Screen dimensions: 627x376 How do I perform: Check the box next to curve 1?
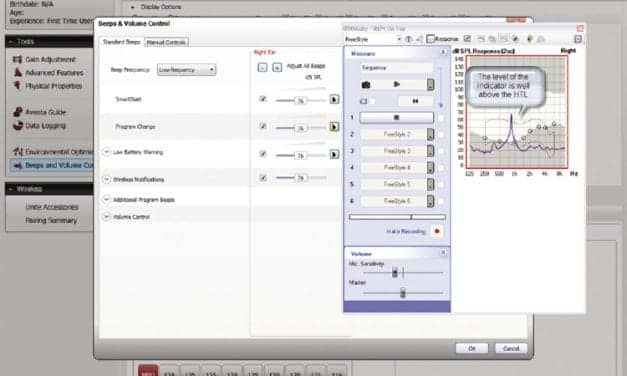pyautogui.click(x=441, y=118)
